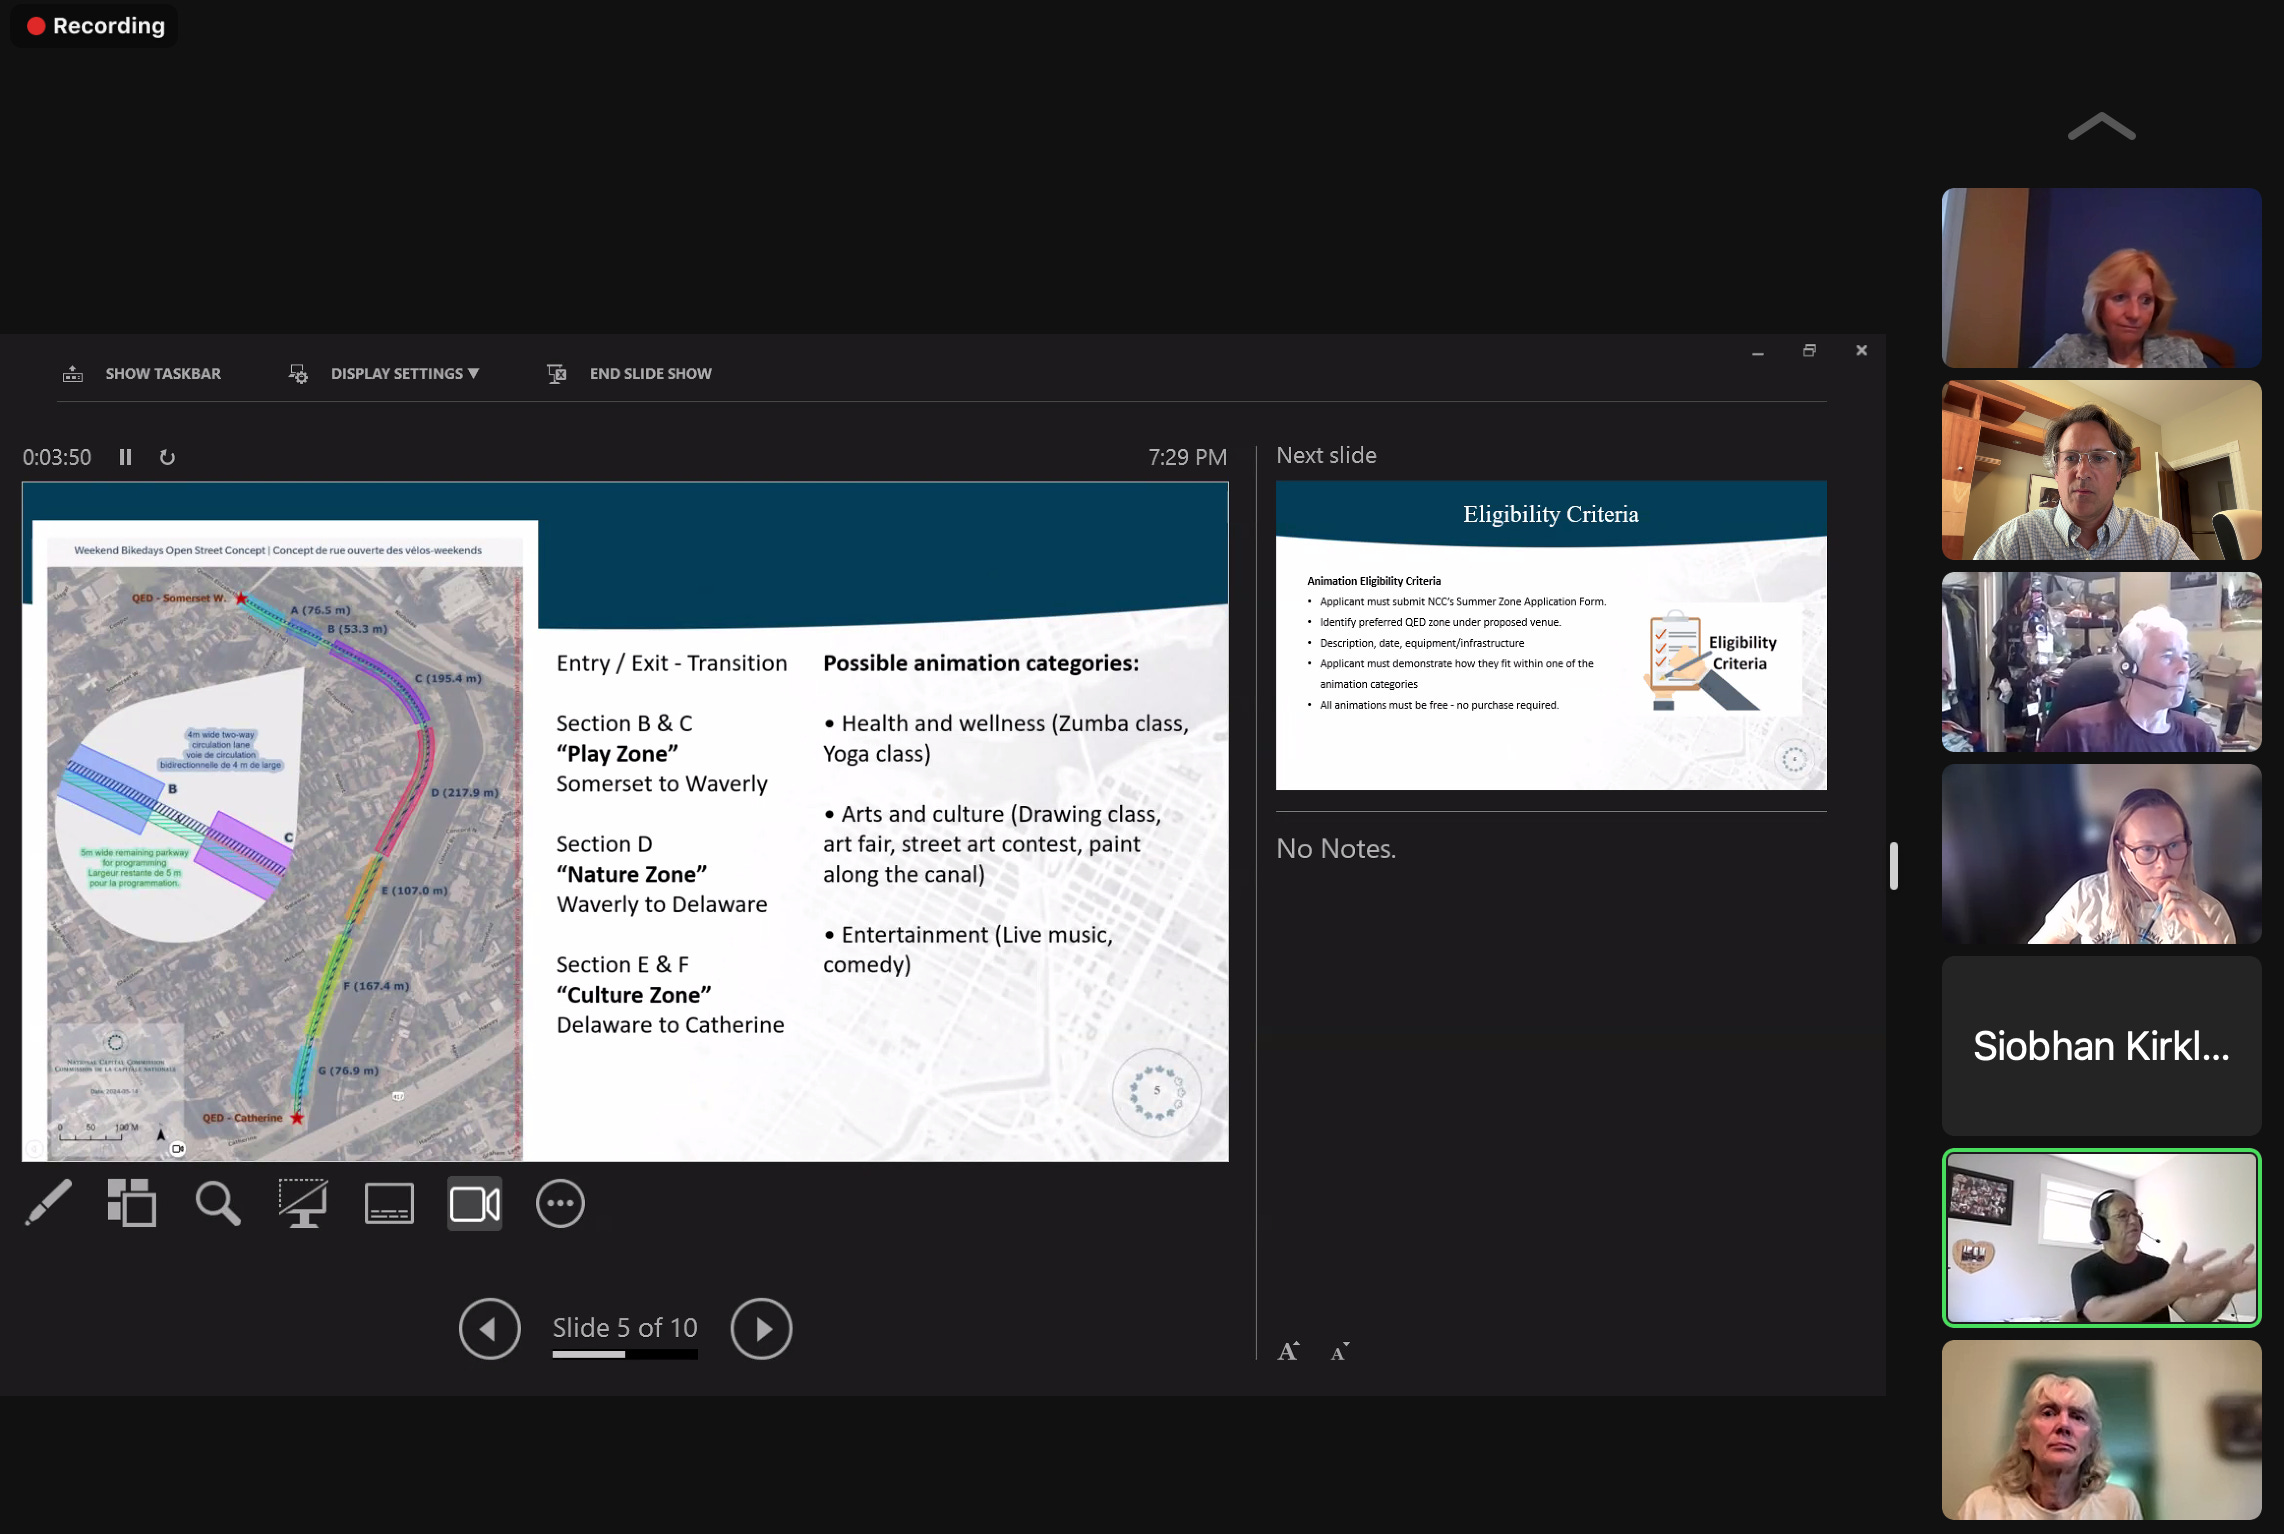2284x1534 pixels.
Task: Toggle the camera cameo button
Action: tap(474, 1203)
